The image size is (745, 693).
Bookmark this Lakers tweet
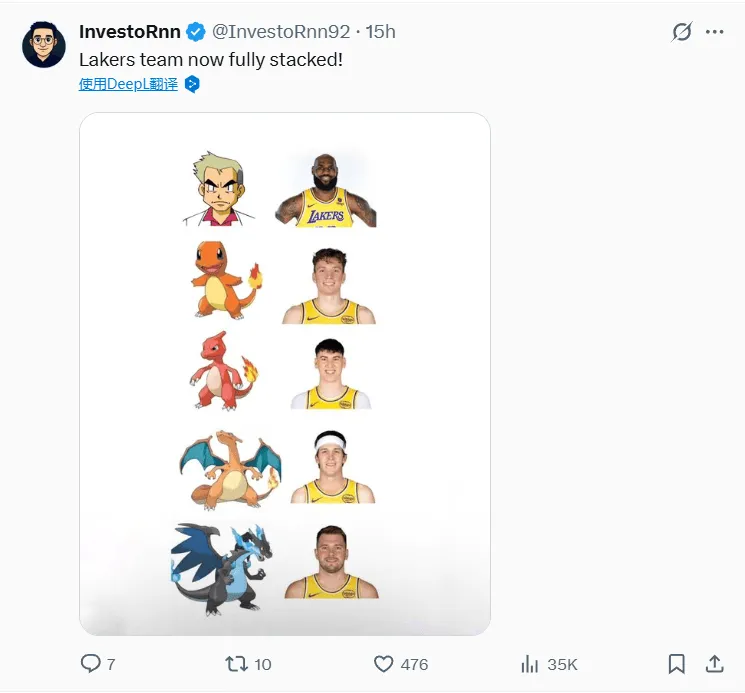(x=677, y=663)
